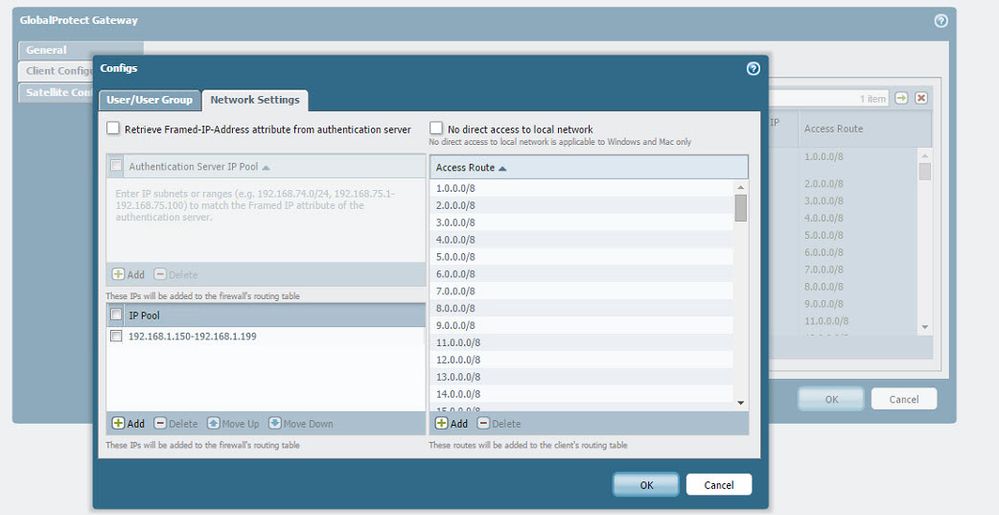This screenshot has width=999, height=515.
Task: Click OK in the Configs dialog
Action: (x=646, y=485)
